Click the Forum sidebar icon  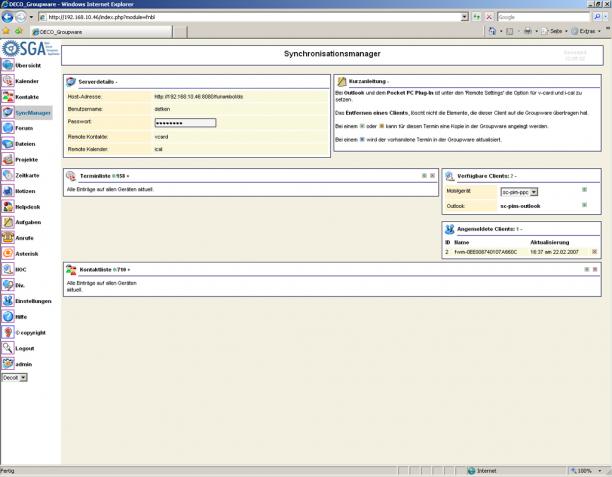coord(8,128)
